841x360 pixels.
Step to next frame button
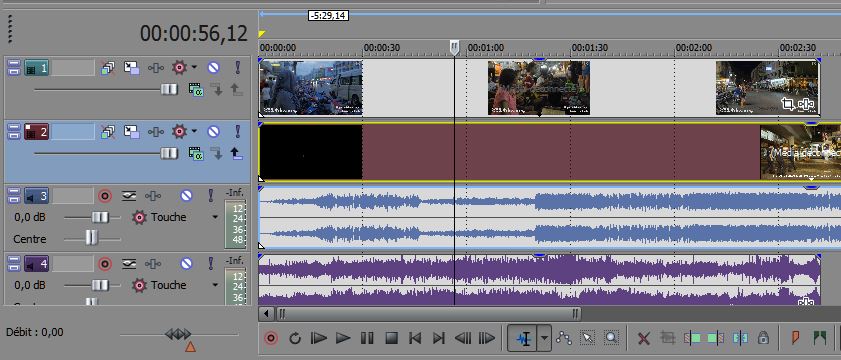pos(486,338)
